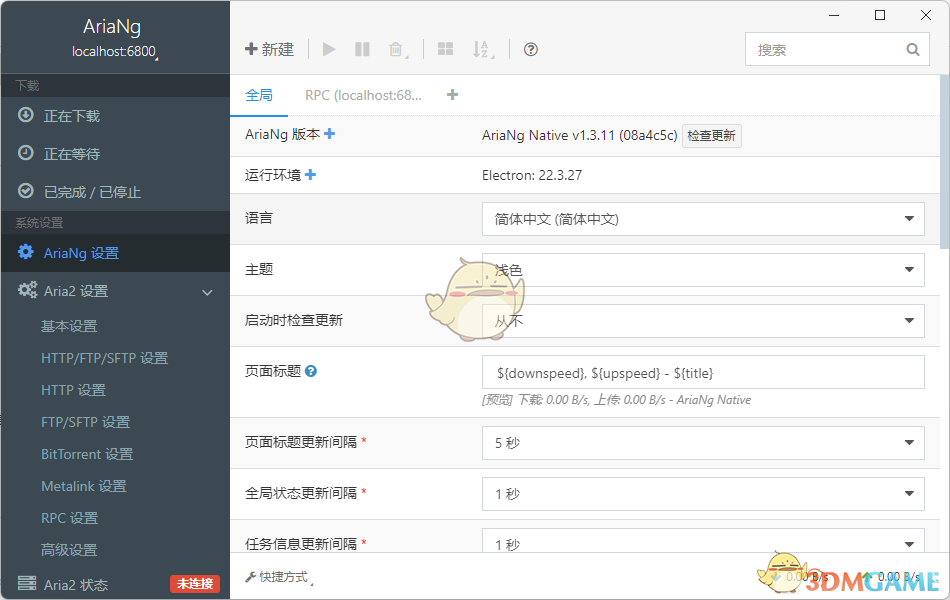The height and width of the screenshot is (600, 950).
Task: Expand details beside AriaNg 版本
Action: pyautogui.click(x=330, y=134)
